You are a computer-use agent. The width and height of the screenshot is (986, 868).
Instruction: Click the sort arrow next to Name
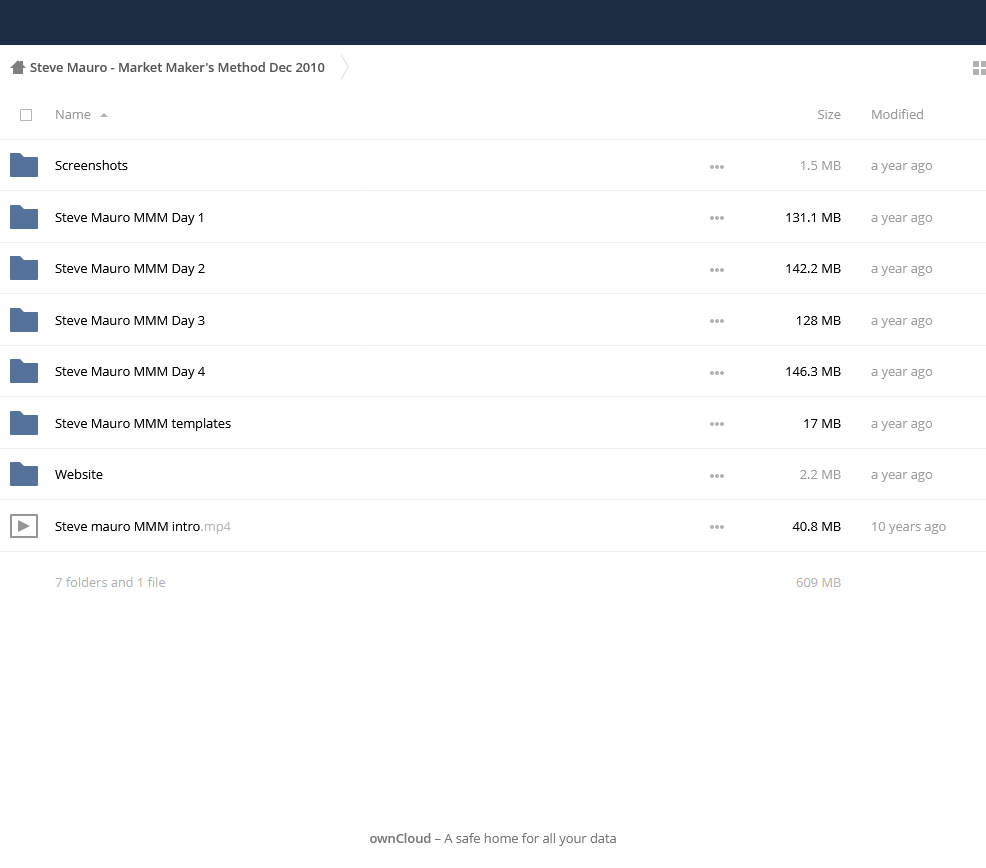click(104, 115)
